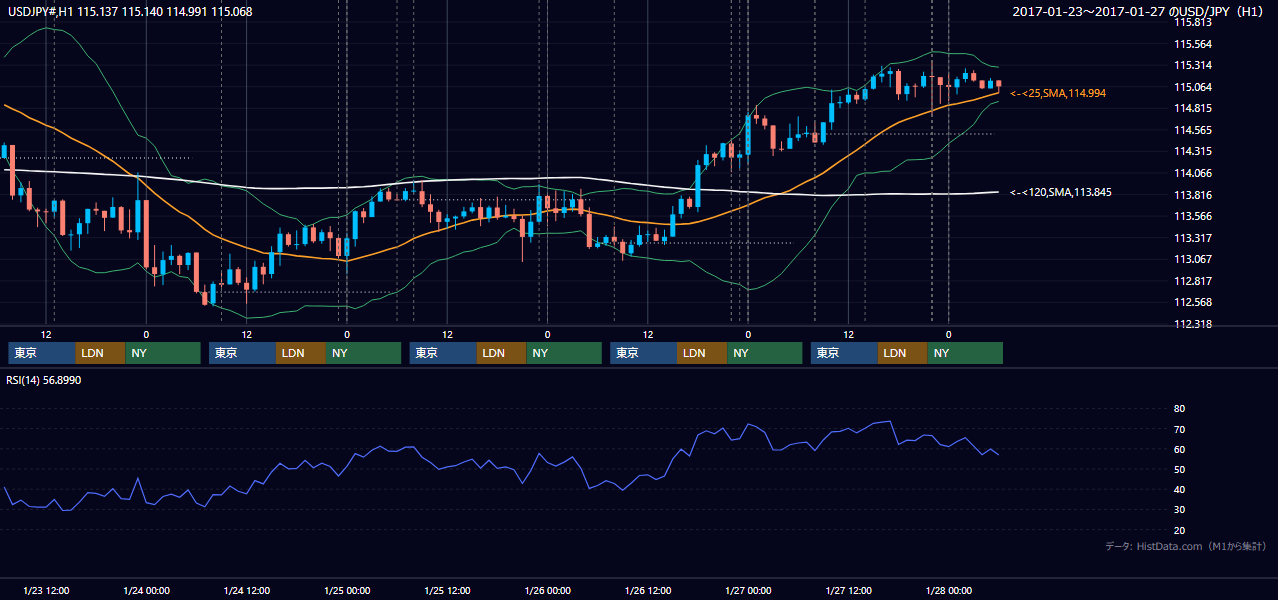Click price axis value 115.813
This screenshot has height=600, width=1278.
pos(1192,22)
